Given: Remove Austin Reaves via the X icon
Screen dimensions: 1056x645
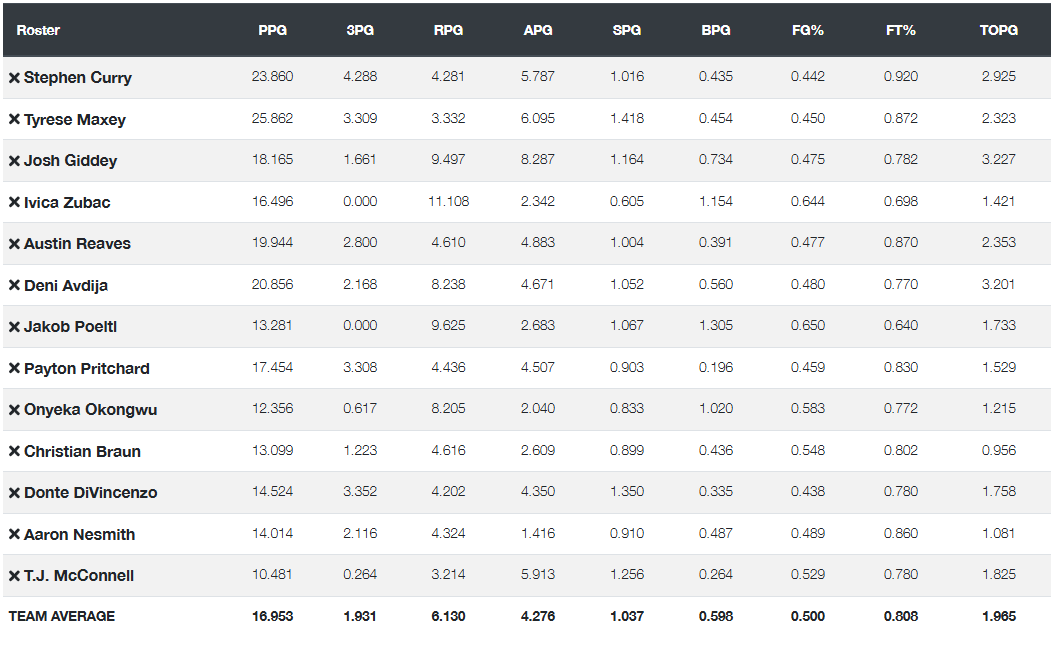Looking at the screenshot, I should point(14,244).
